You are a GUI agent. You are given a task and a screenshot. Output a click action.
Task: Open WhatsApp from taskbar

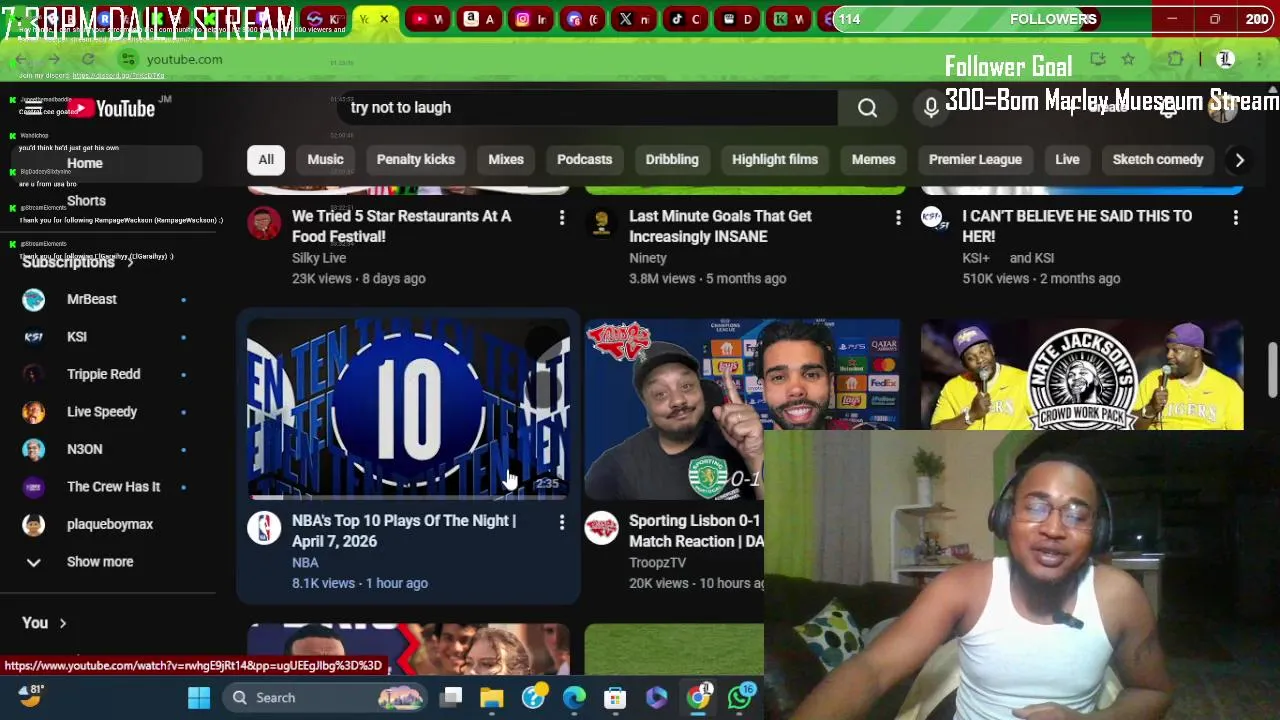coord(740,697)
